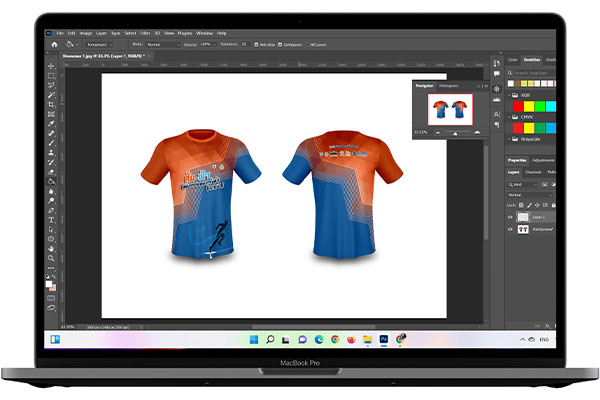The height and width of the screenshot is (400, 600).
Task: Open the blending Mode Normal dropdown in options bar
Action: pyautogui.click(x=163, y=45)
